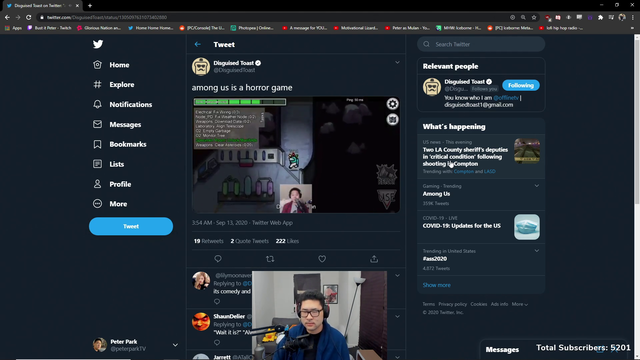Viewport: 640px width, 360px height.
Task: Open a new browser tab with plus
Action: tap(90, 6)
